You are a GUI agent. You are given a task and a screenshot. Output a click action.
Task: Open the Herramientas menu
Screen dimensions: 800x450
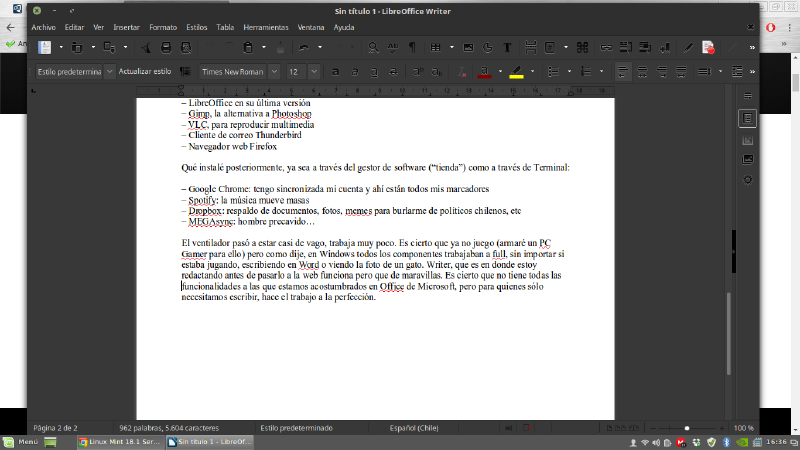click(266, 28)
